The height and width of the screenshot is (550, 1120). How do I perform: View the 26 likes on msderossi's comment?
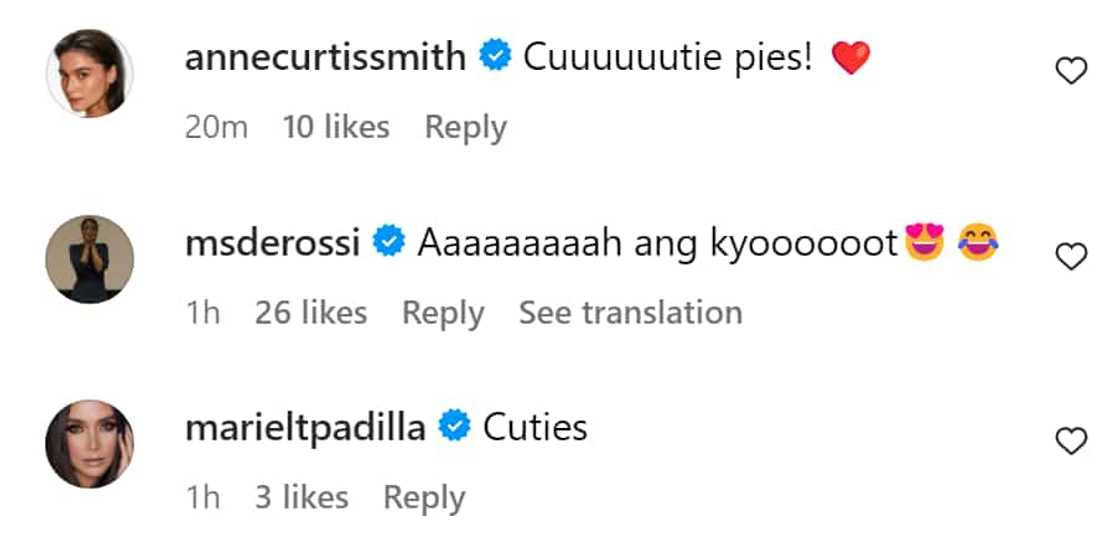311,313
